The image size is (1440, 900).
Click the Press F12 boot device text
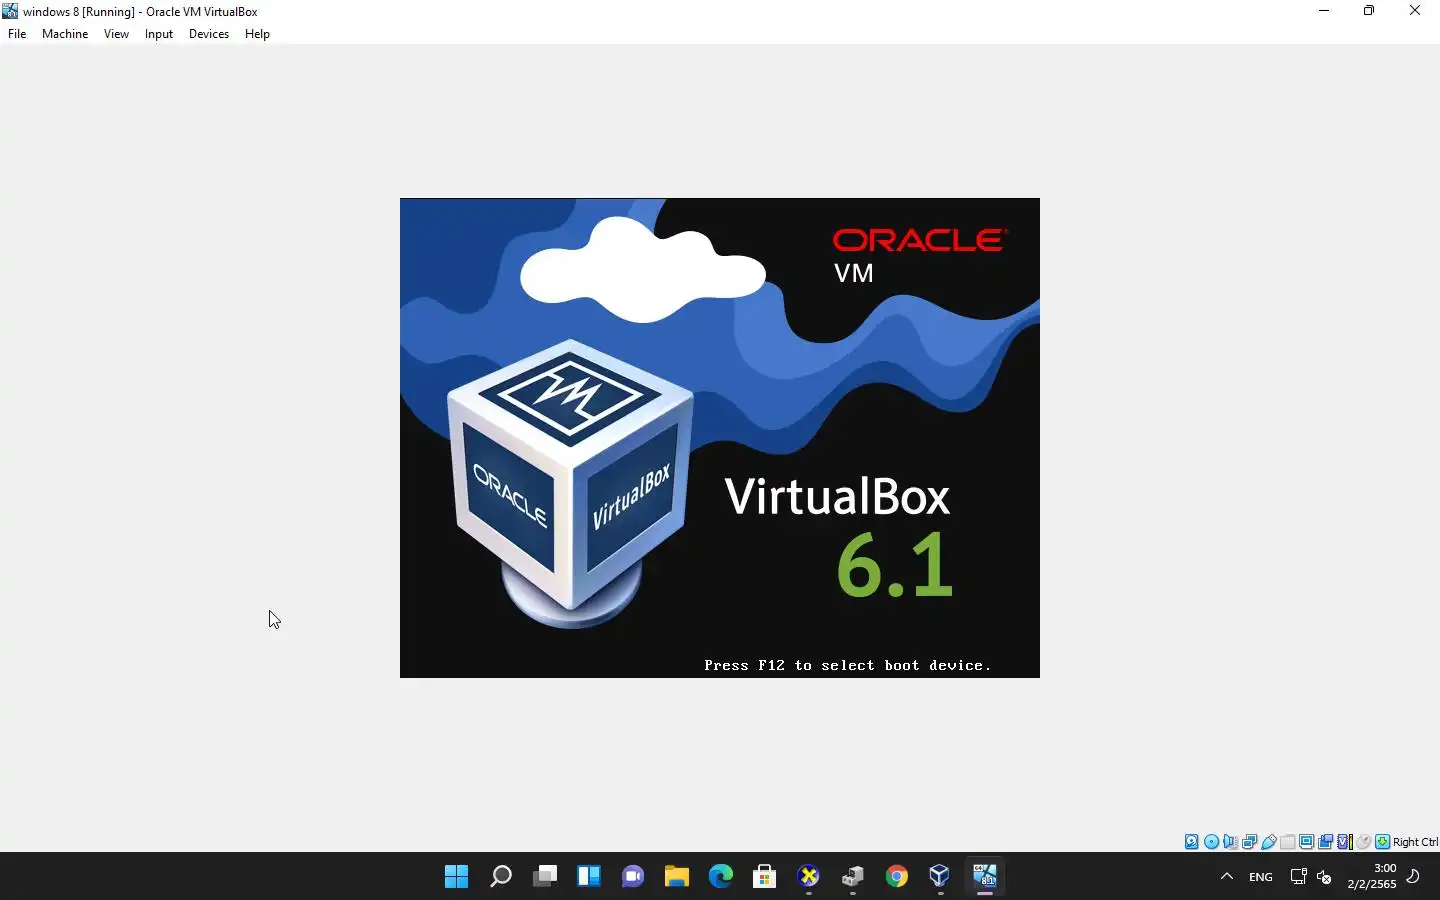coord(848,665)
